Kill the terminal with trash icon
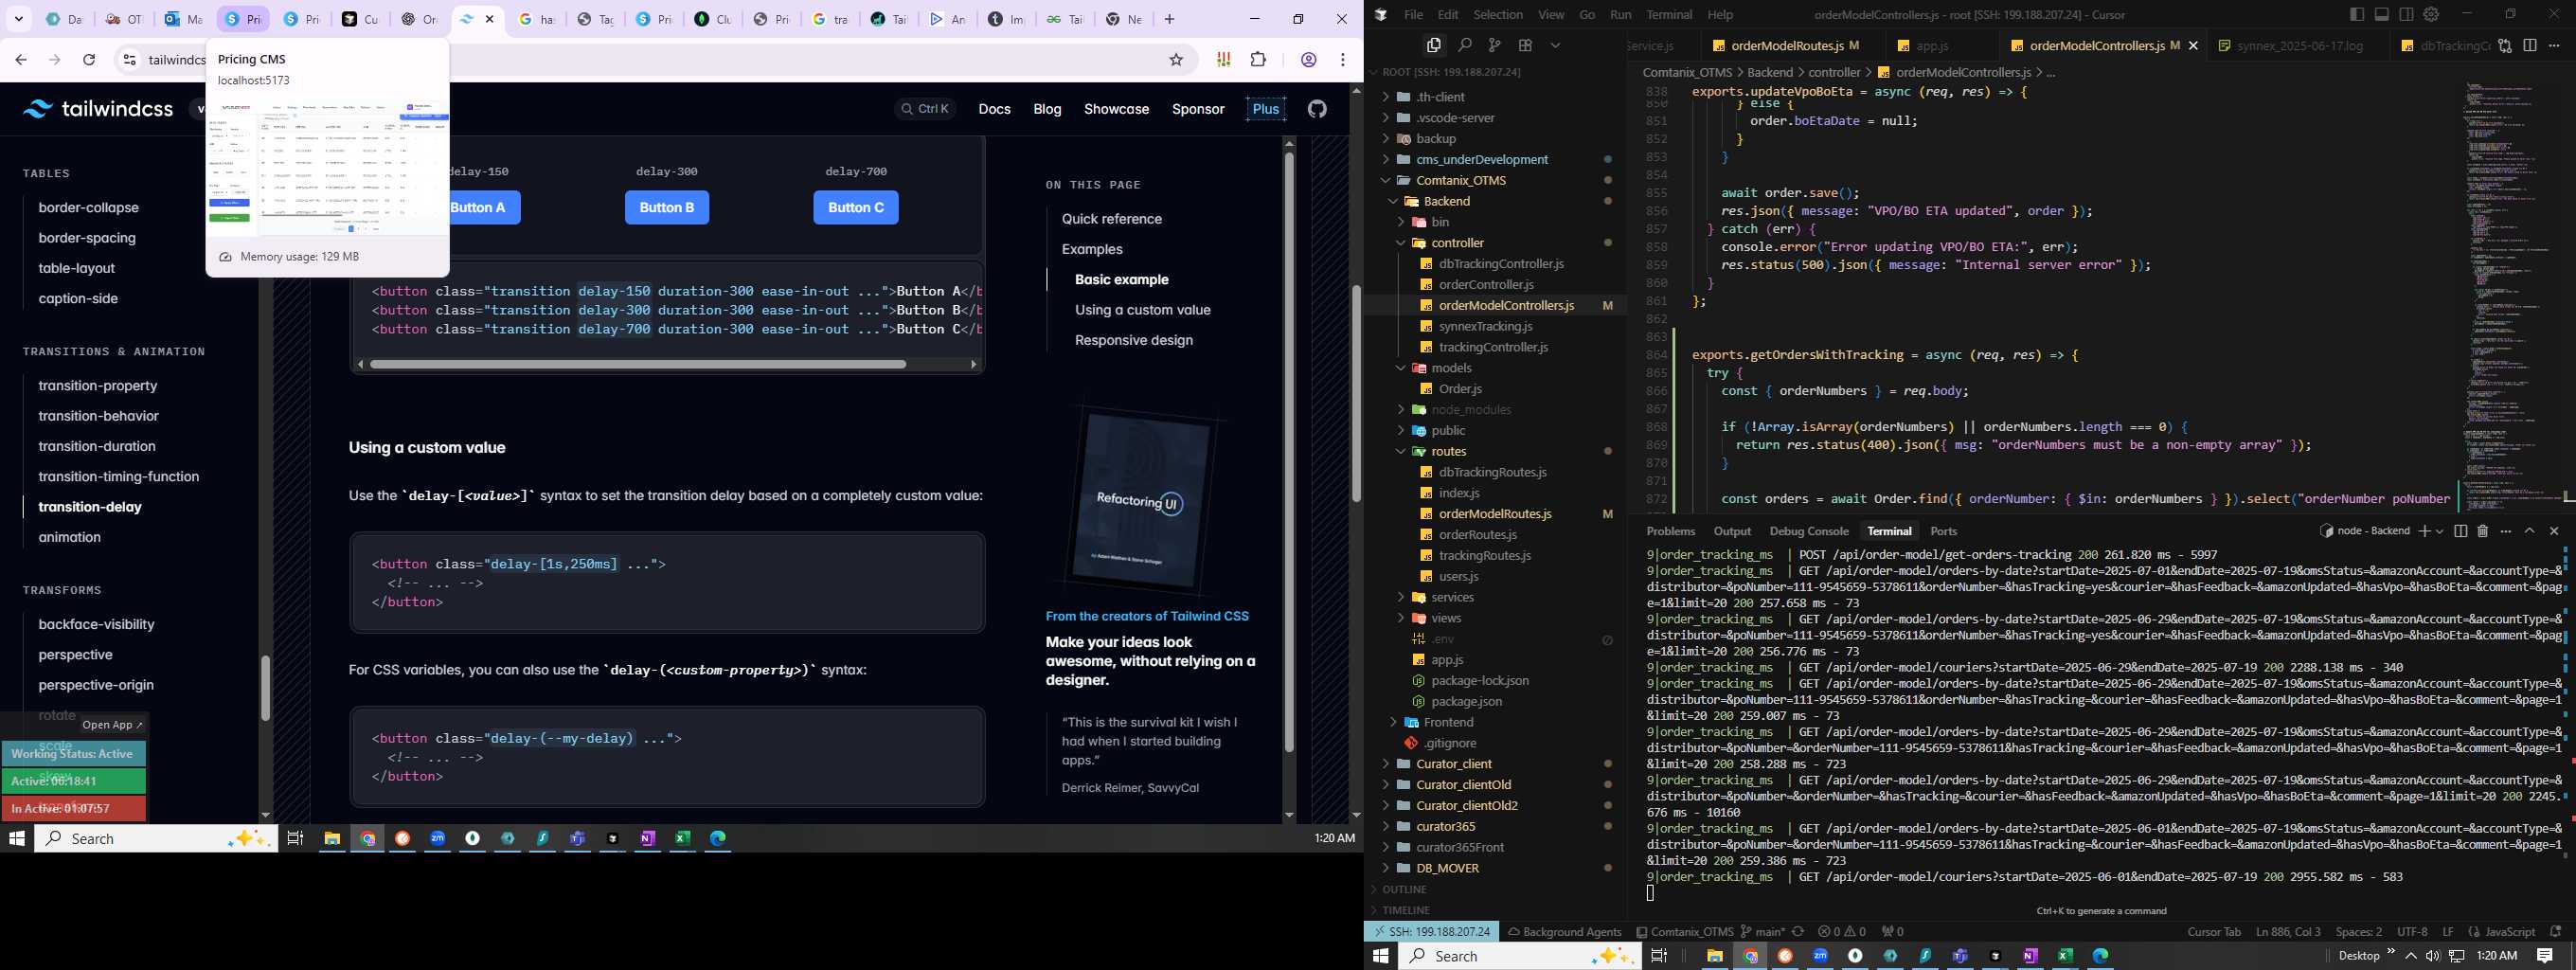This screenshot has width=2576, height=970. pyautogui.click(x=2483, y=531)
